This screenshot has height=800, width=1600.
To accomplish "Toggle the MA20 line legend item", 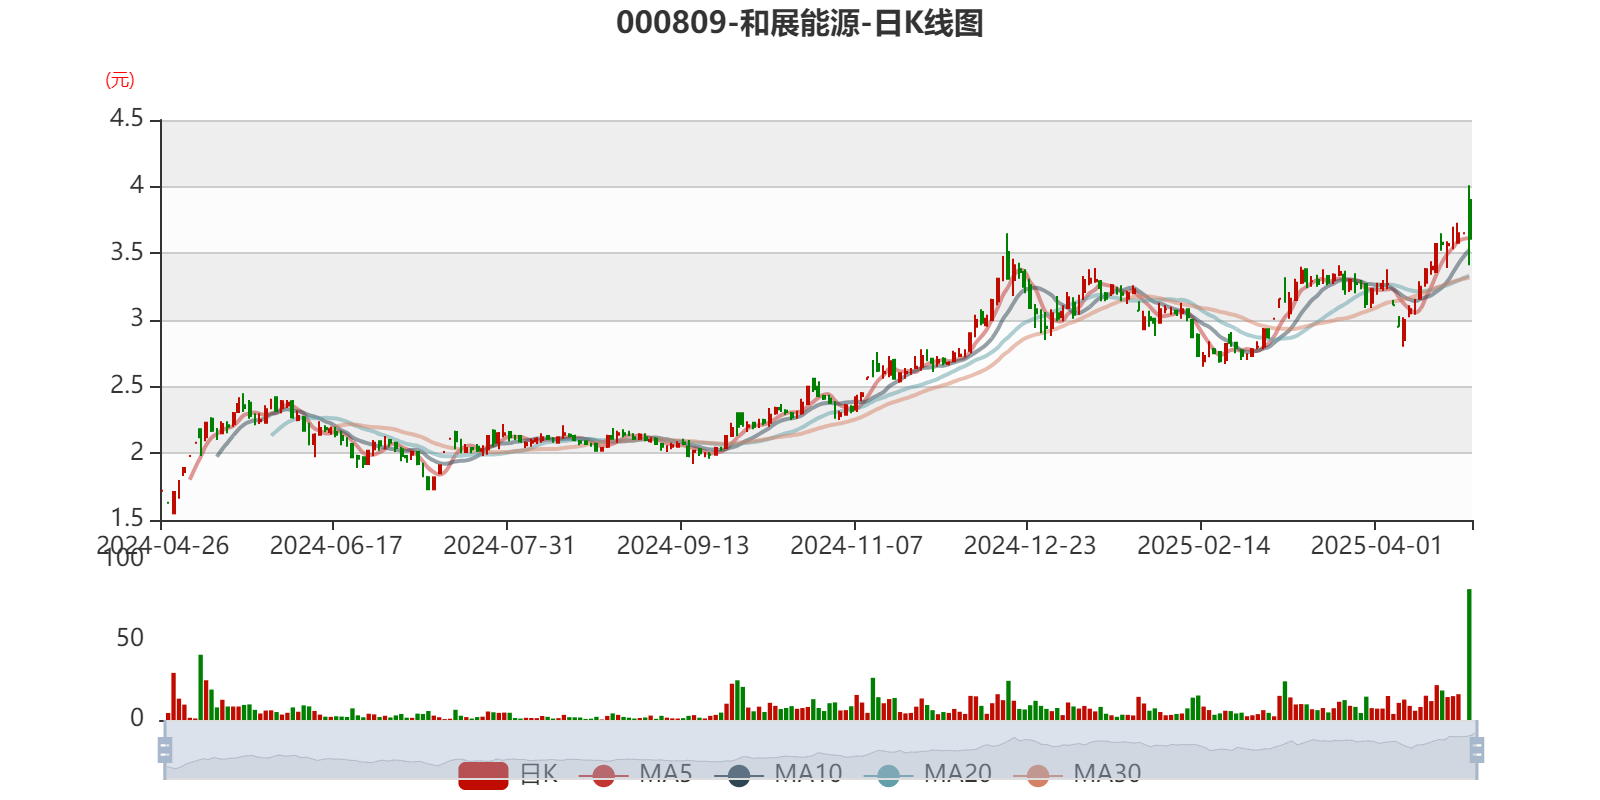I will pyautogui.click(x=928, y=774).
